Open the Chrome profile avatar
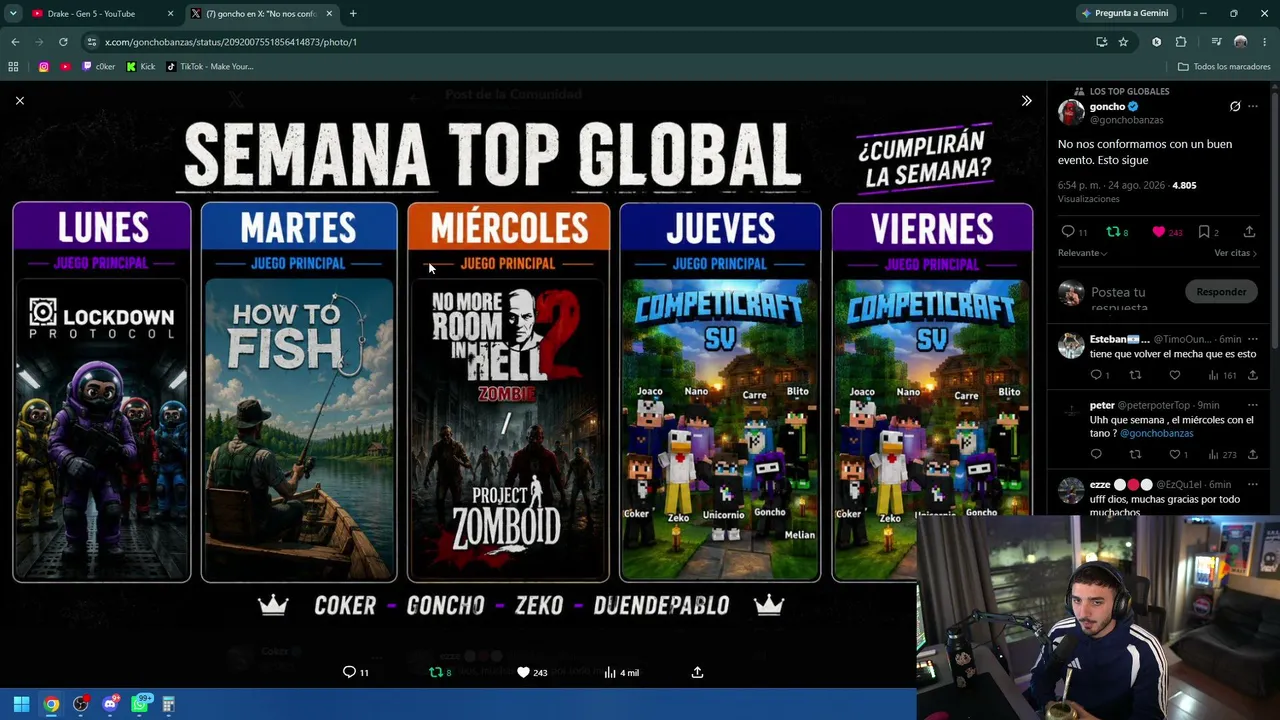The height and width of the screenshot is (720, 1280). pyautogui.click(x=1241, y=42)
